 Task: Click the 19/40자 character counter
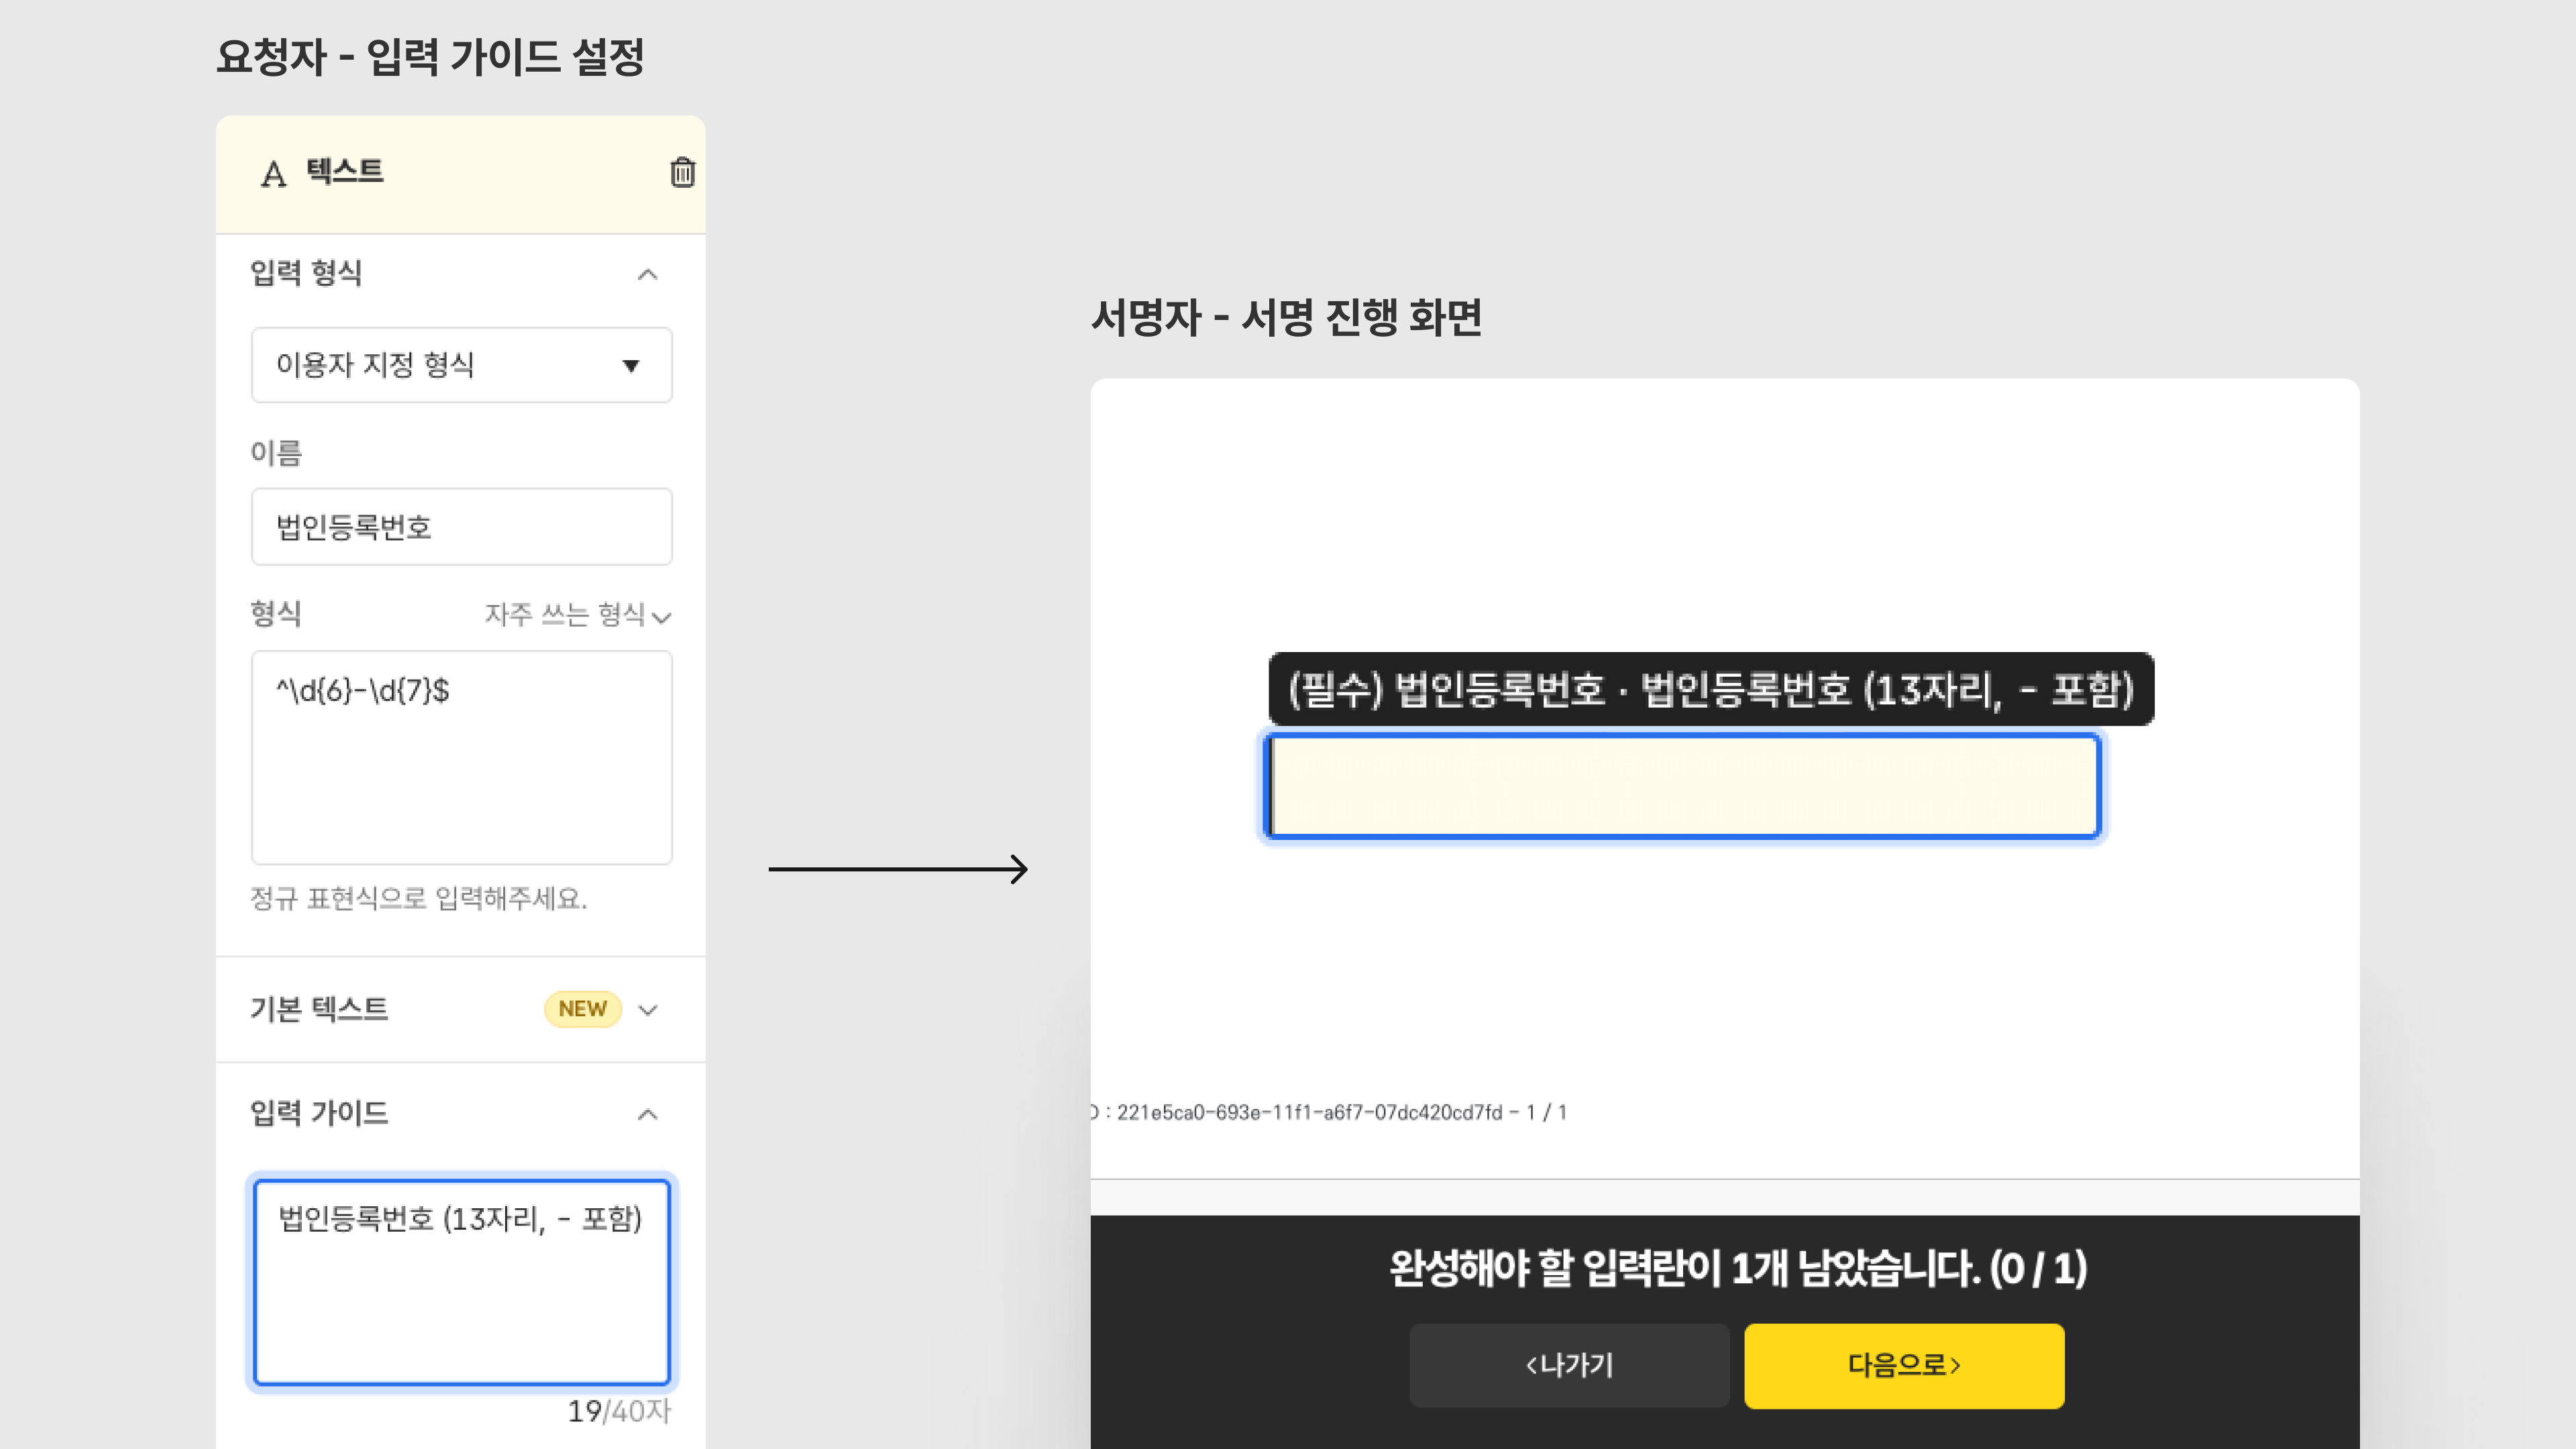coord(619,1411)
